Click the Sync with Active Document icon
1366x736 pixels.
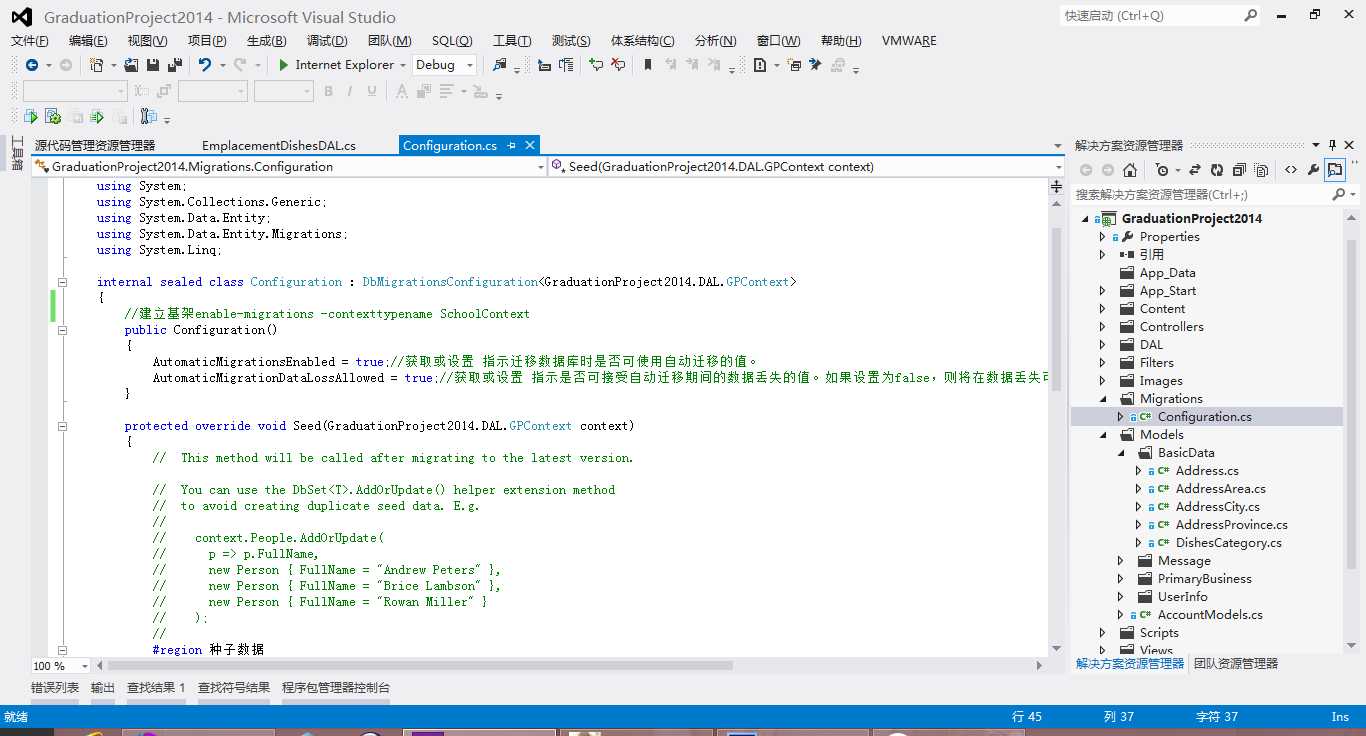click(x=1195, y=170)
